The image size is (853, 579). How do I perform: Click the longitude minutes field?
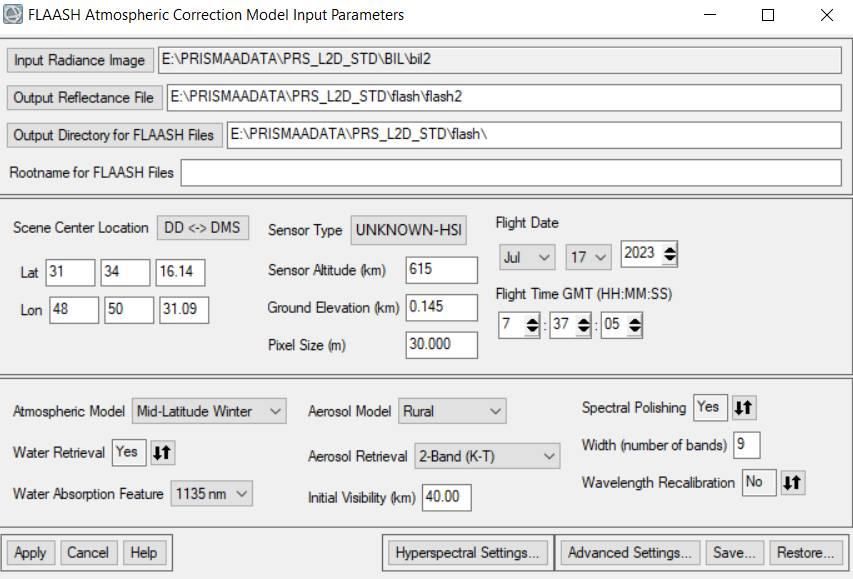click(129, 310)
